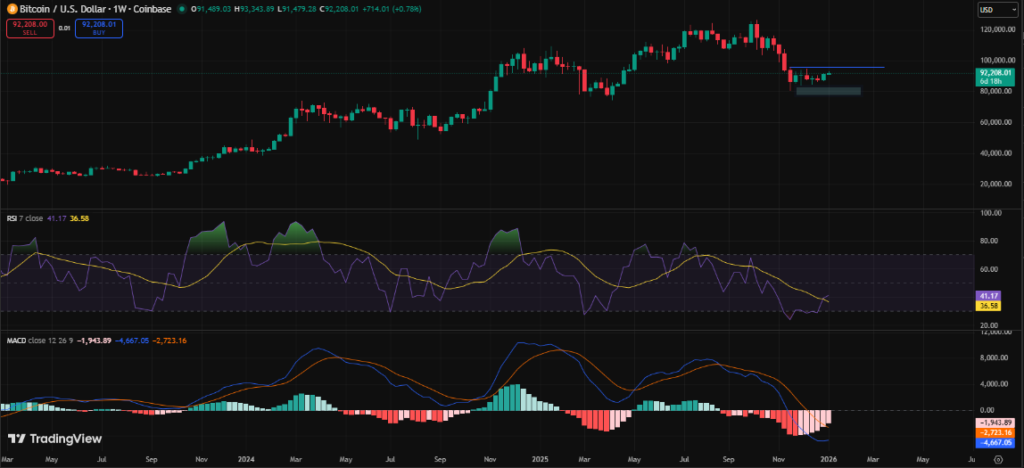Screen dimensions: 1024x468
Task: Click the 0.01 spread value
Action: click(63, 29)
